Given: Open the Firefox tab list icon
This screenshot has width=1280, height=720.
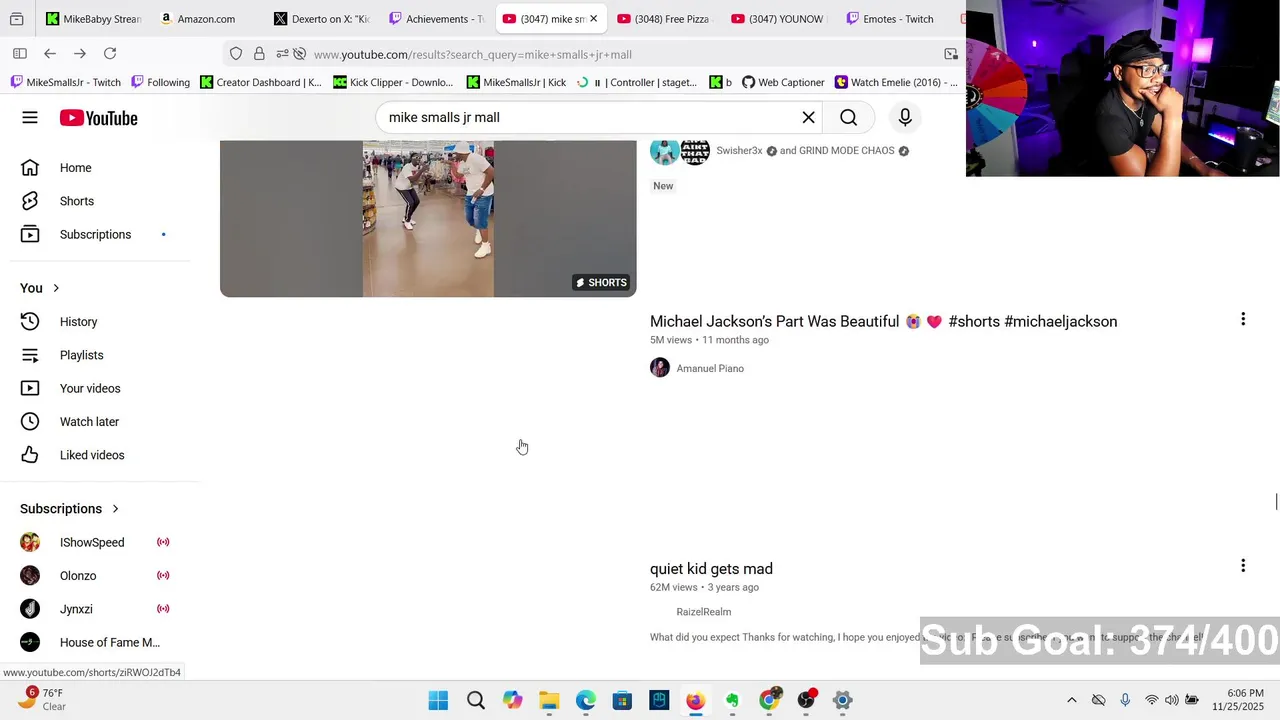Looking at the screenshot, I should (16, 19).
